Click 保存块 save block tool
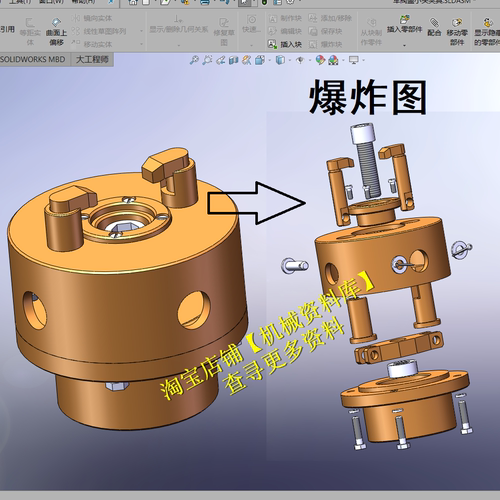The image size is (500, 500). click(x=325, y=31)
